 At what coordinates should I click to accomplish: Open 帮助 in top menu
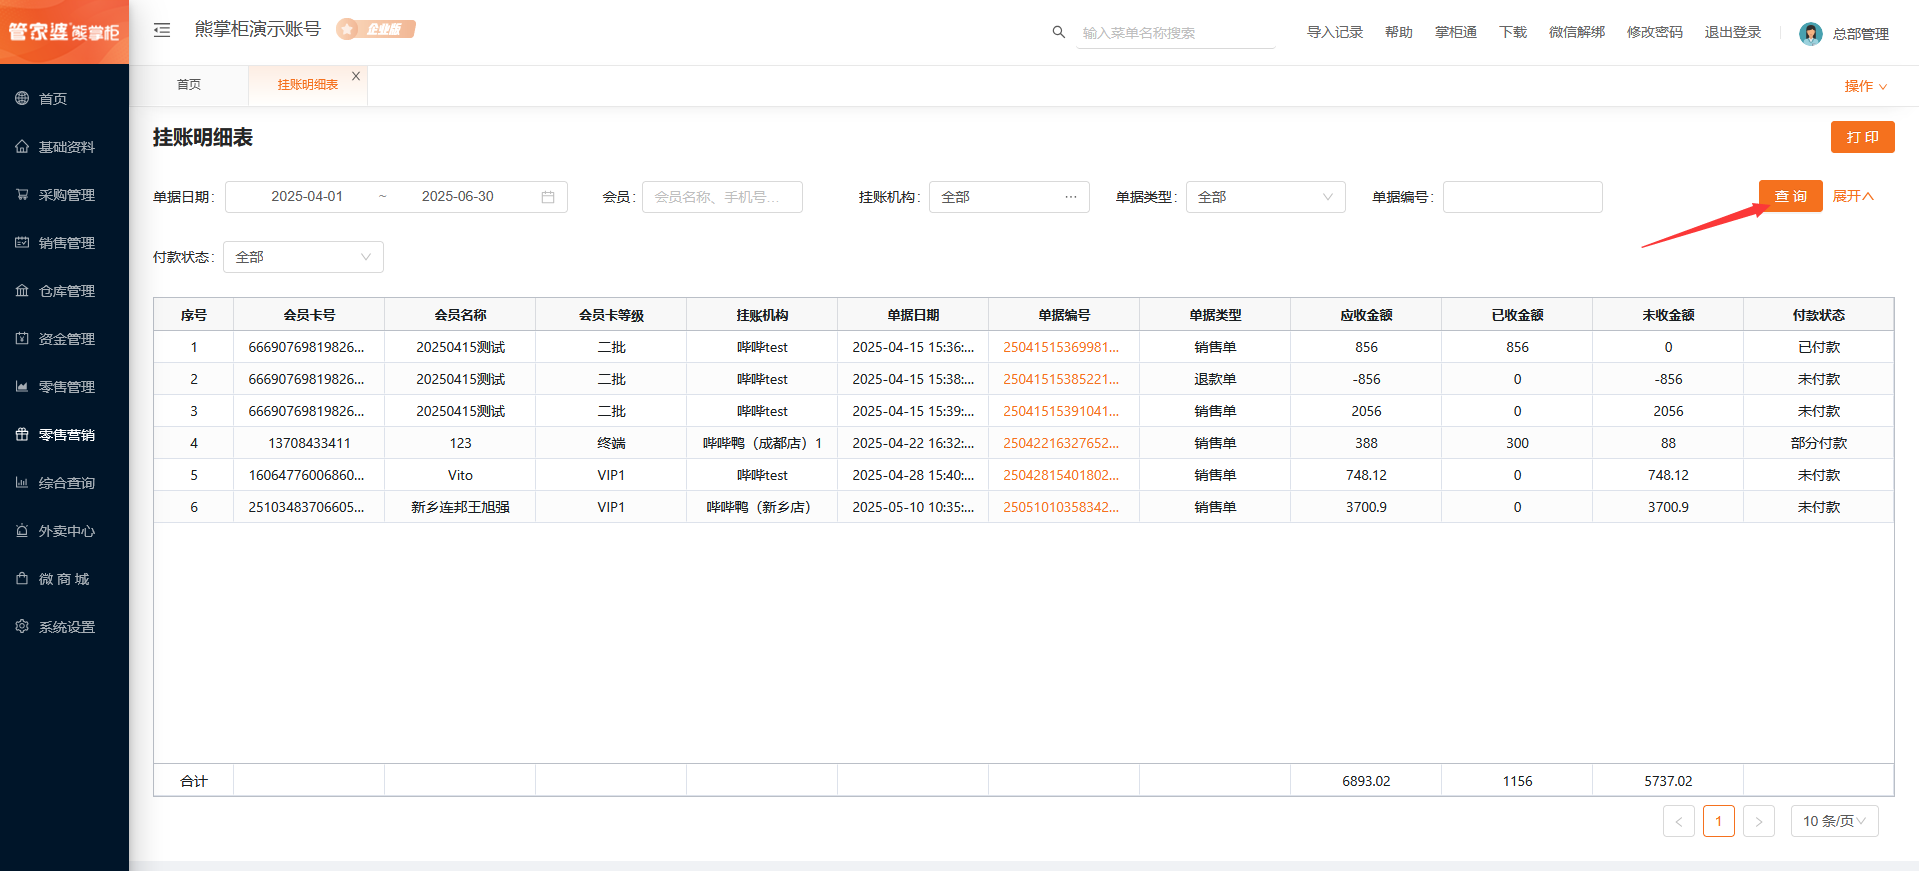(x=1399, y=32)
